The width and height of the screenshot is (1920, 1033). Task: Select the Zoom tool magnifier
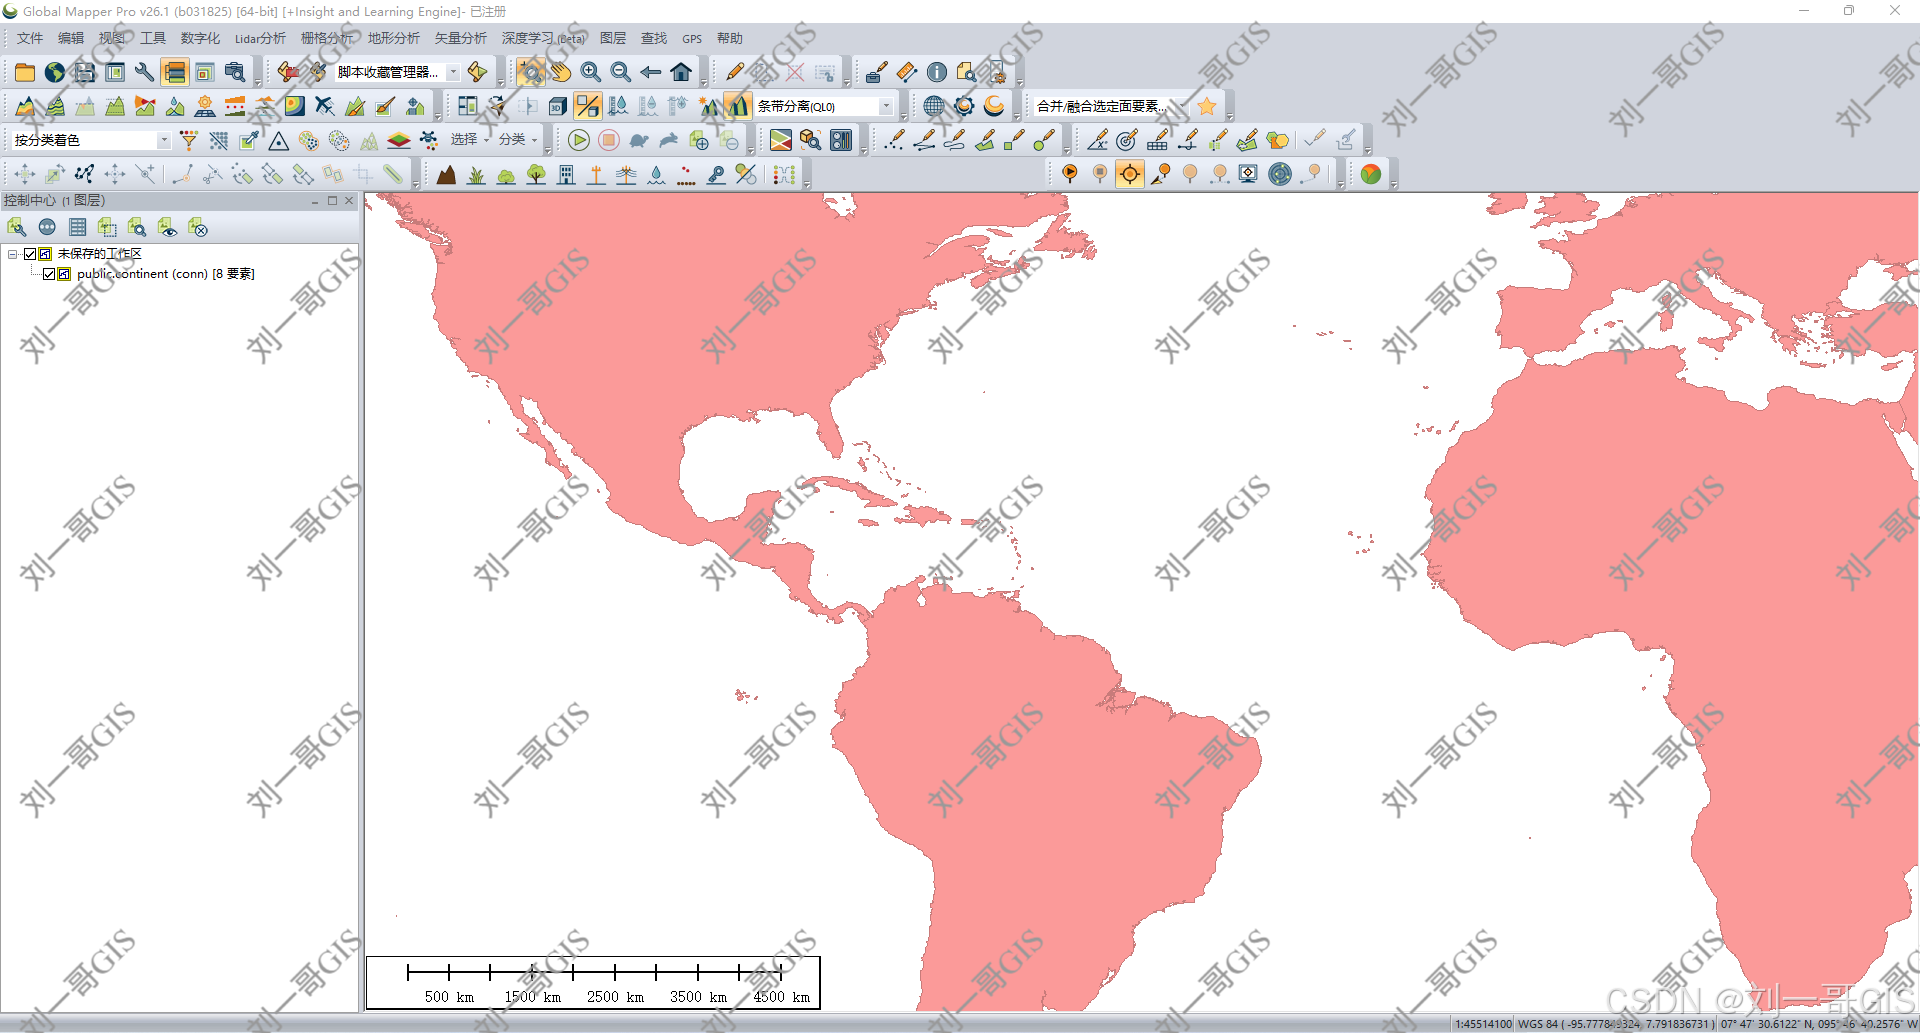531,72
